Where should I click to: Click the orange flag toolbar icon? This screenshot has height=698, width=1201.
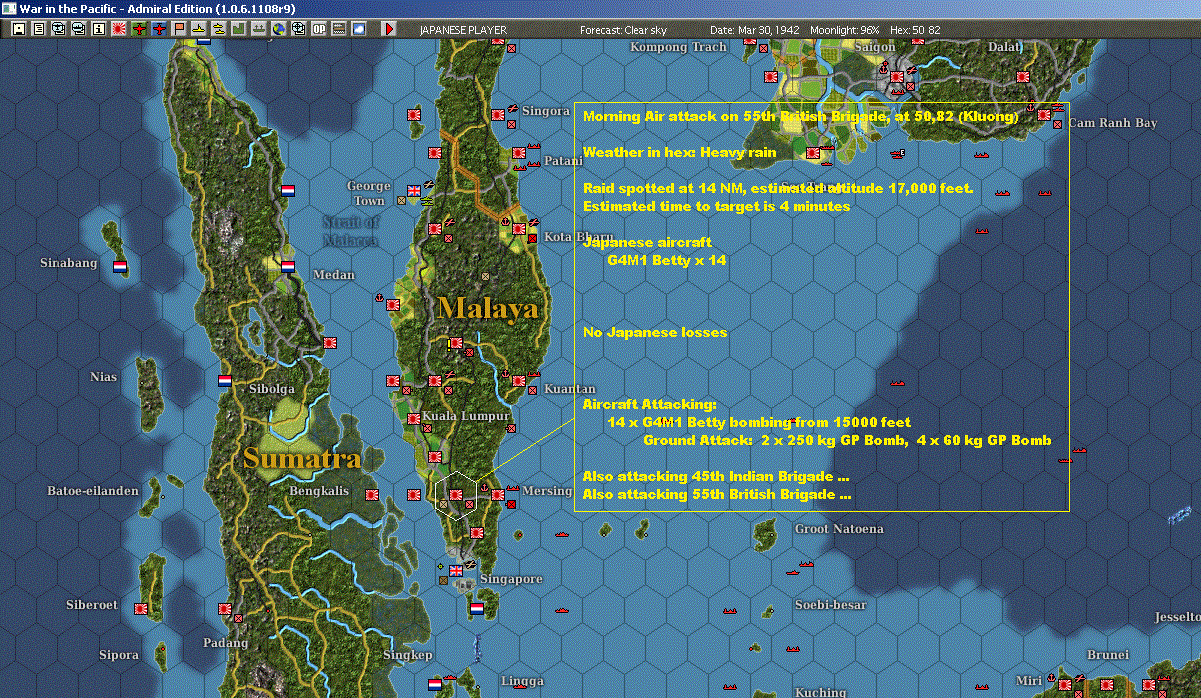179,29
